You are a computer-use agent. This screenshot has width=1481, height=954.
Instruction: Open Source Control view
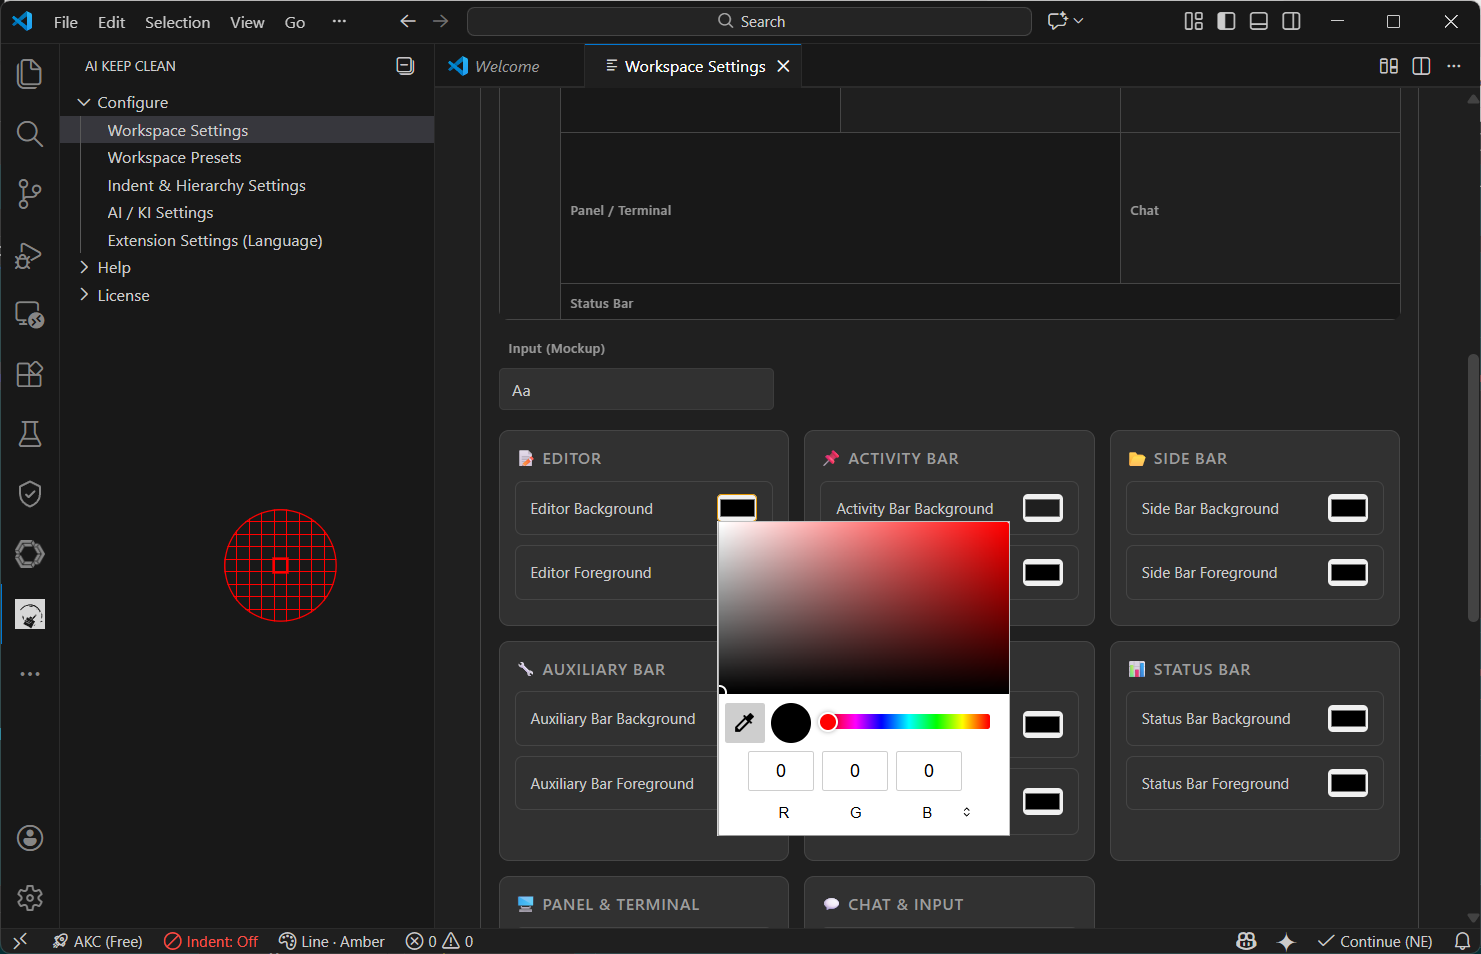30,194
